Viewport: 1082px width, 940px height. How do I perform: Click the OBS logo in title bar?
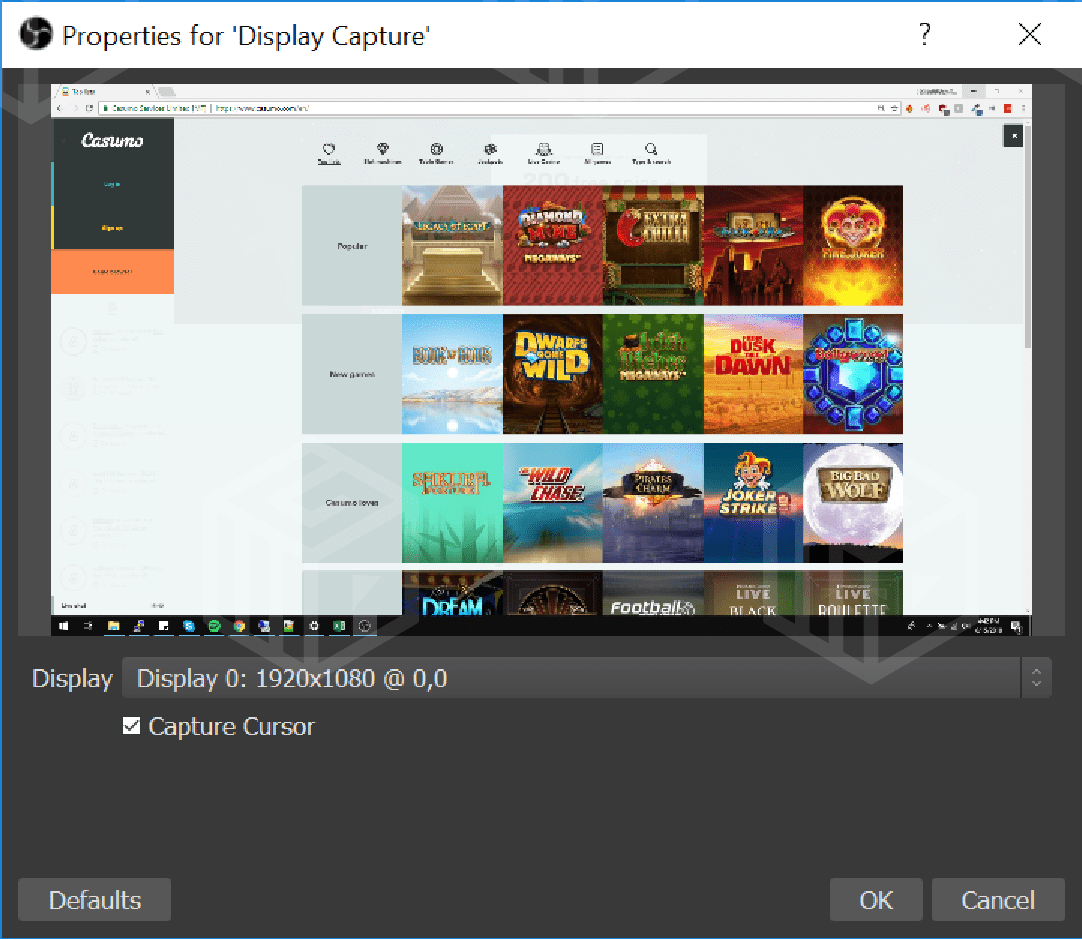tap(36, 34)
